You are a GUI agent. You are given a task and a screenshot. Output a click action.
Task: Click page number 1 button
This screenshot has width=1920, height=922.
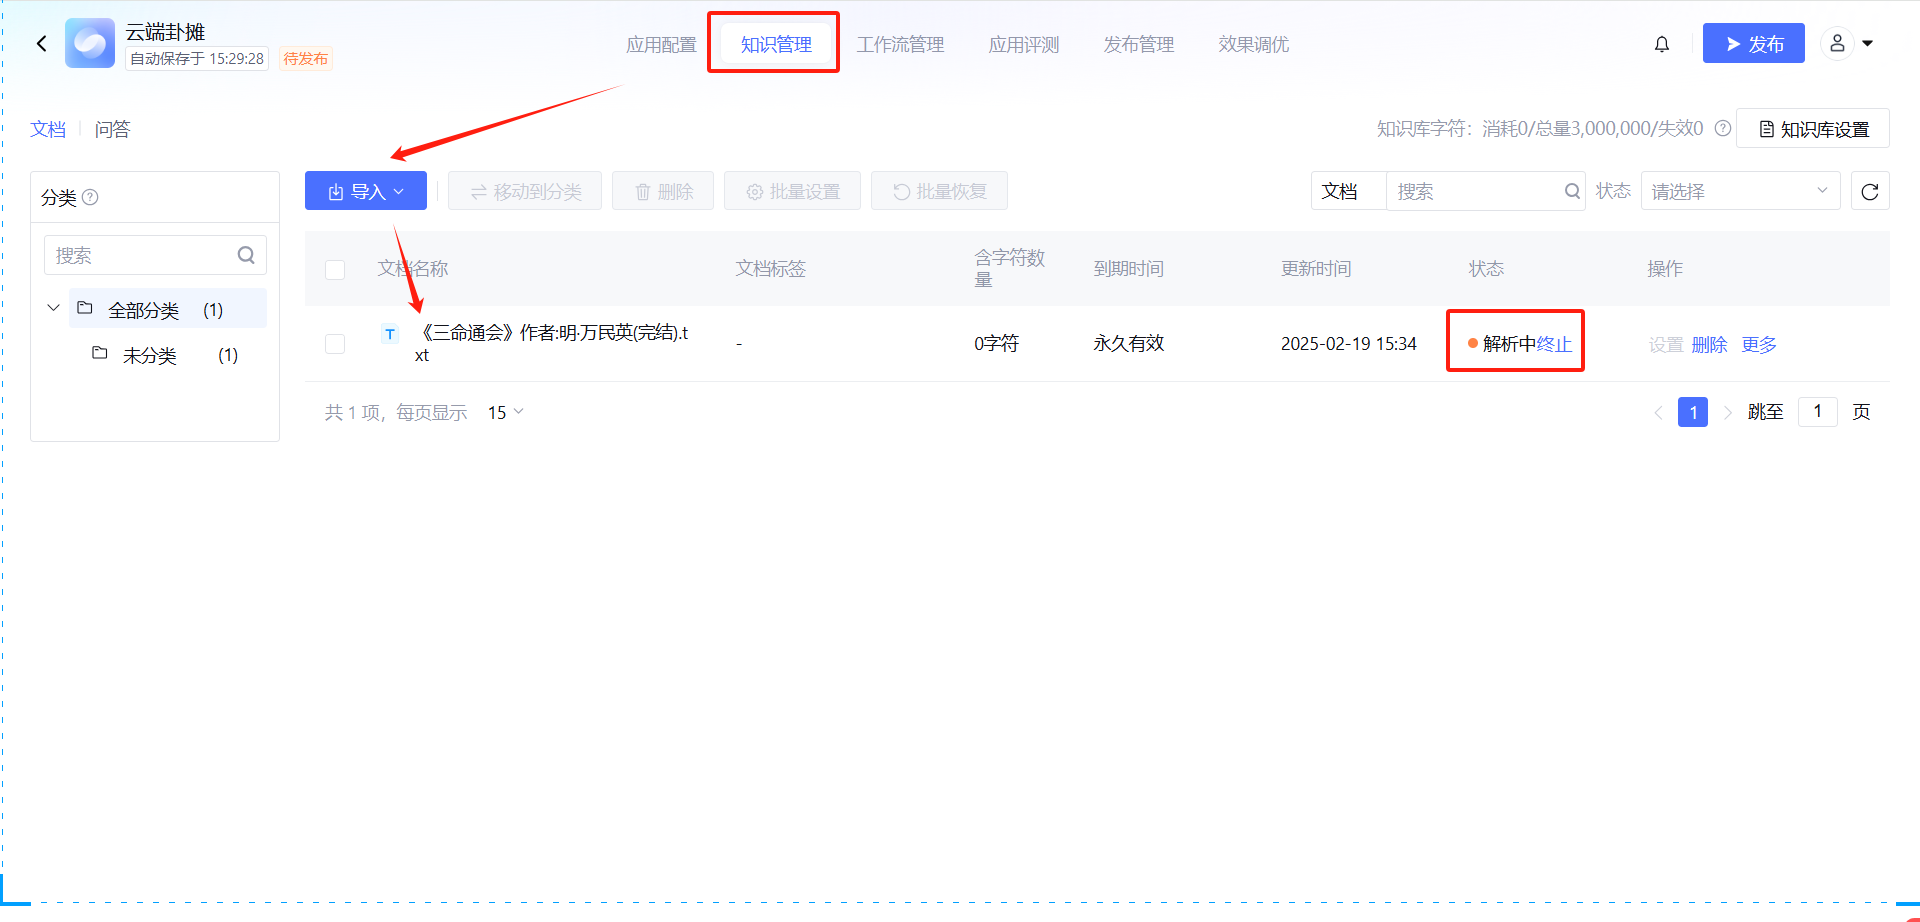pyautogui.click(x=1692, y=412)
